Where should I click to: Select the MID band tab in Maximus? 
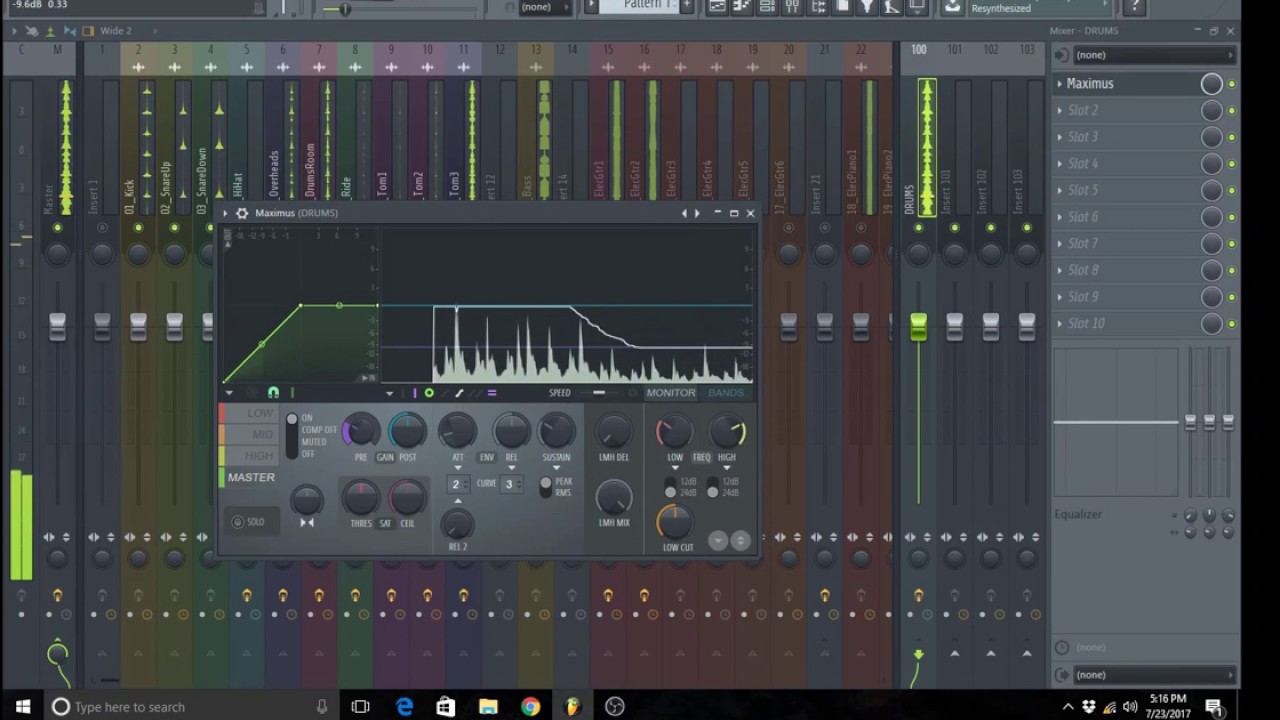pos(248,434)
